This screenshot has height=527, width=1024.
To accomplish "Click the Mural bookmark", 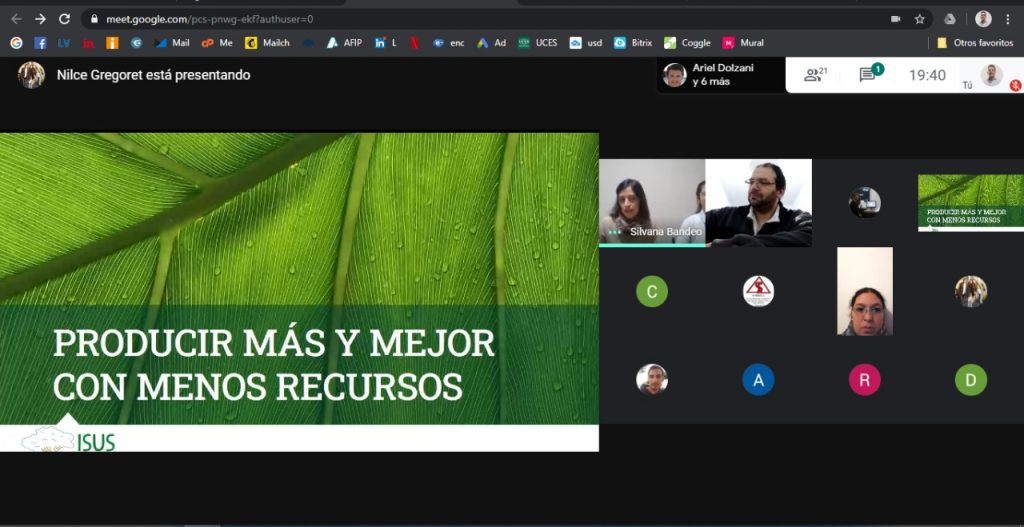I will (743, 43).
